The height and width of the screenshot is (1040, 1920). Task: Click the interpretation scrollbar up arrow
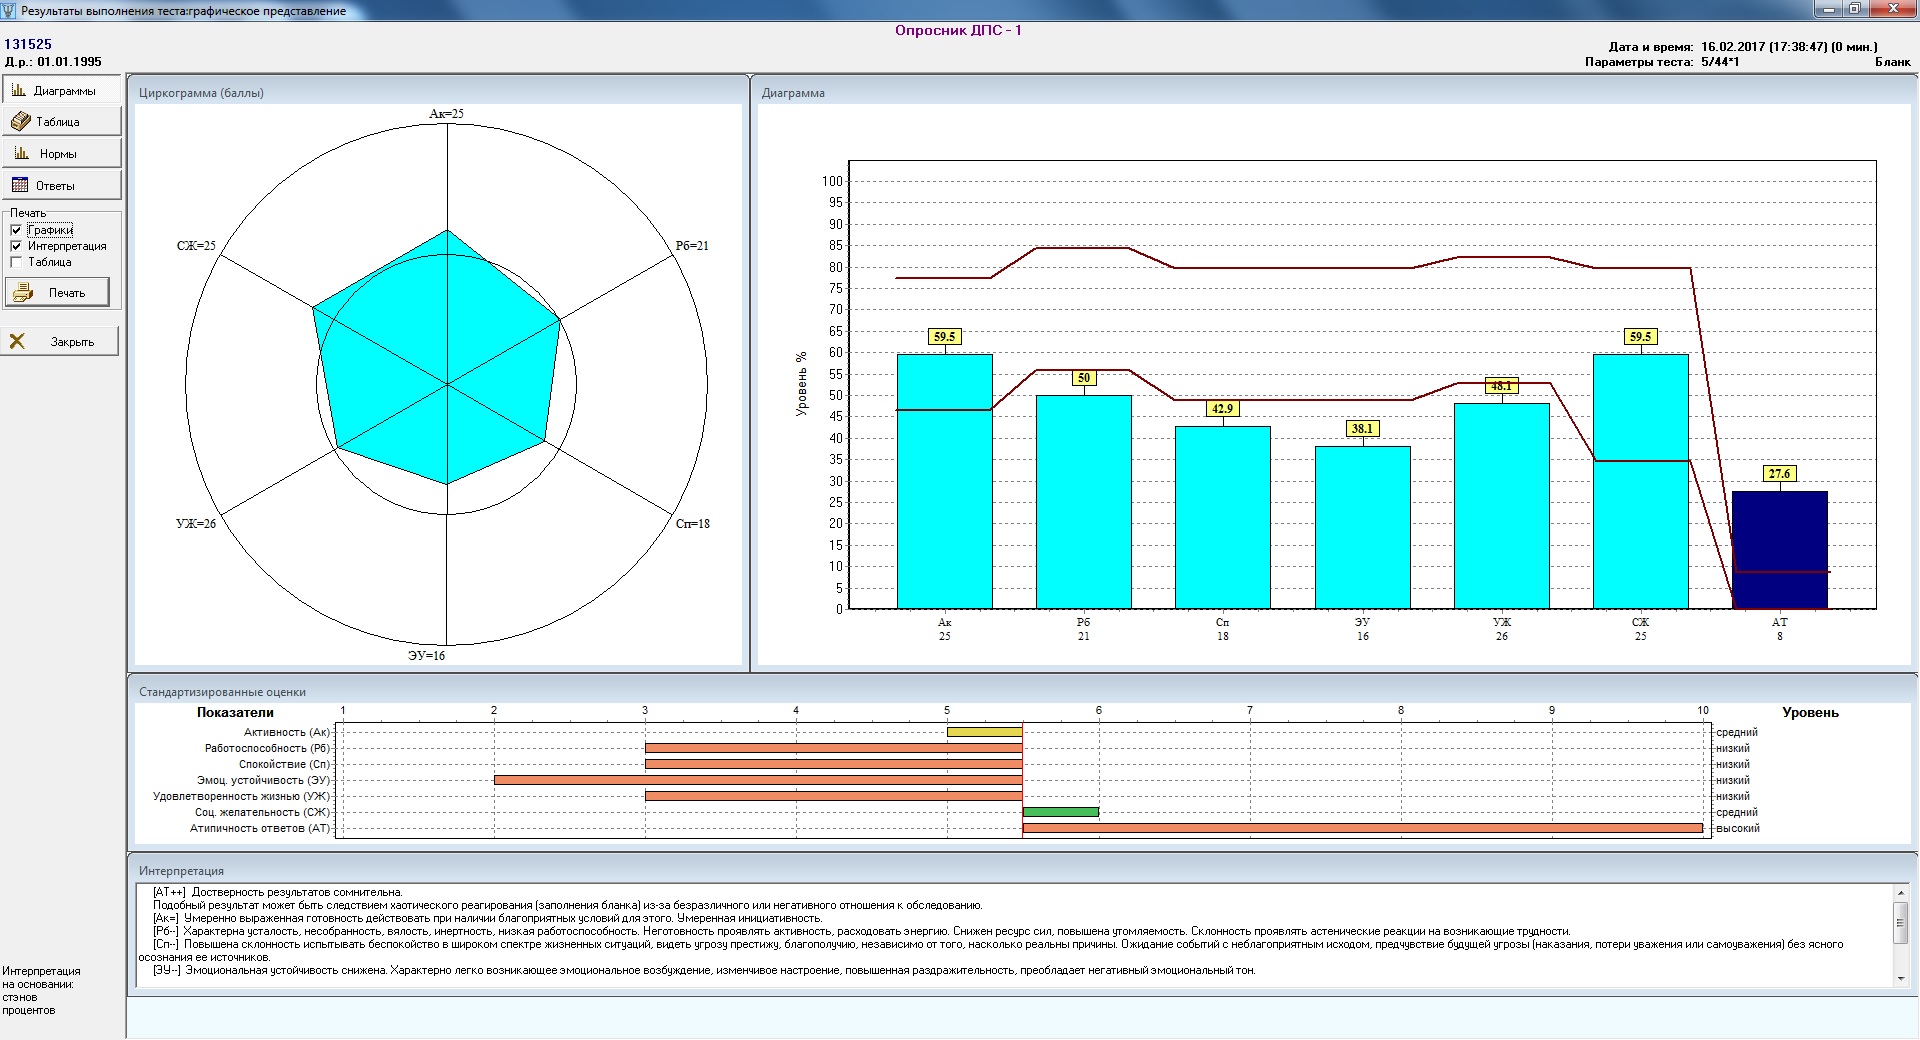[x=1901, y=892]
